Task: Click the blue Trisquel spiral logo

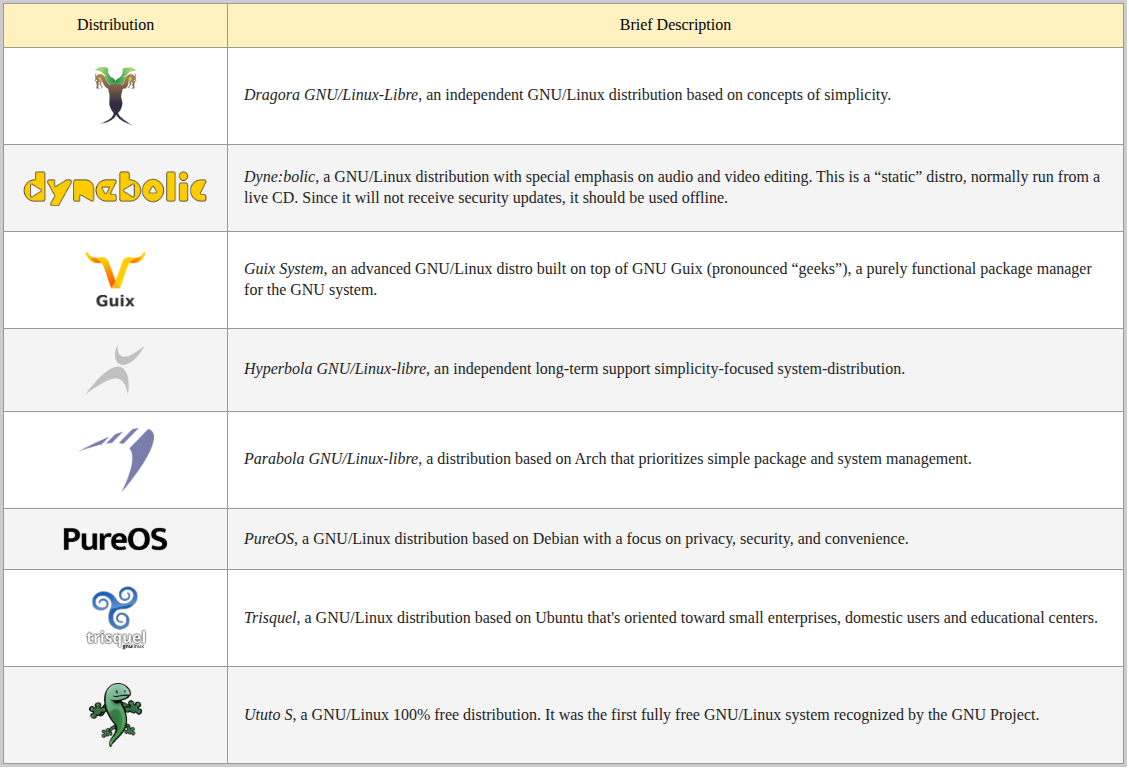Action: [116, 618]
